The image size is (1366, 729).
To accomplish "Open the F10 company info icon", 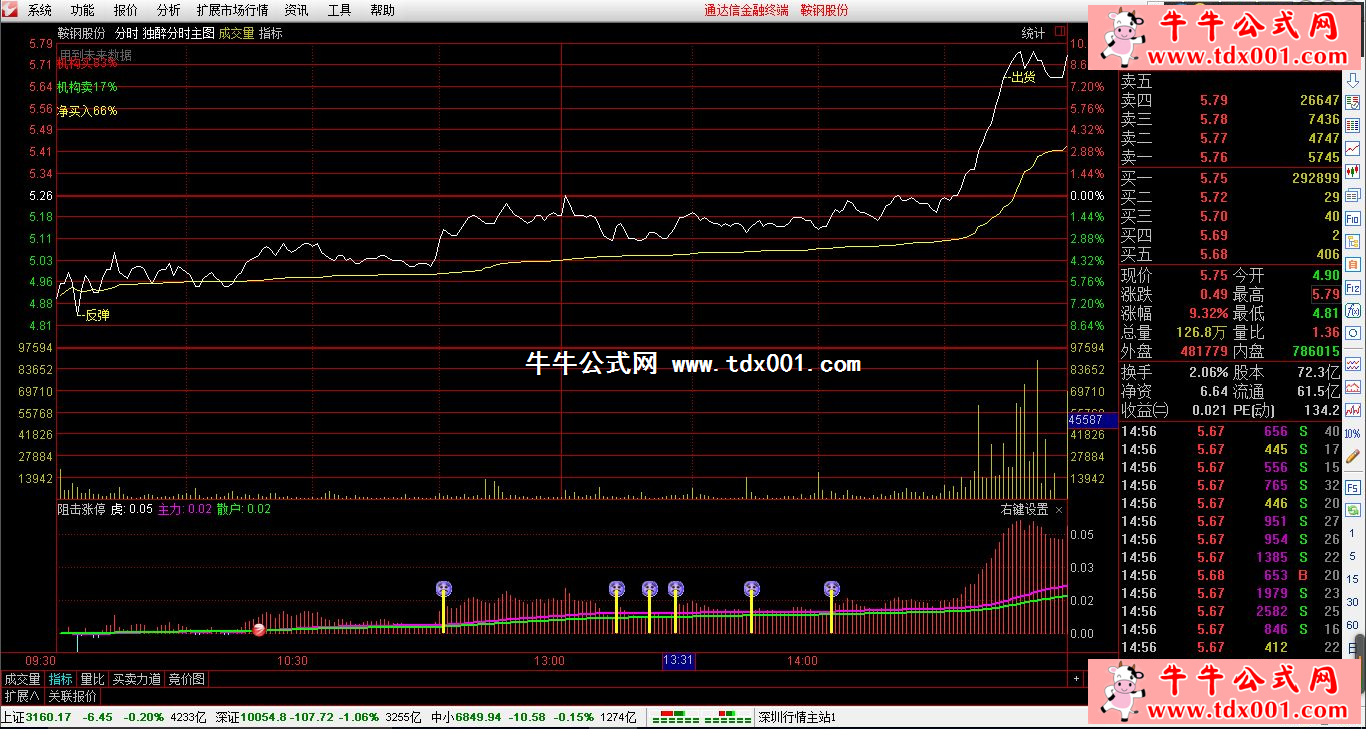I will point(1353,218).
